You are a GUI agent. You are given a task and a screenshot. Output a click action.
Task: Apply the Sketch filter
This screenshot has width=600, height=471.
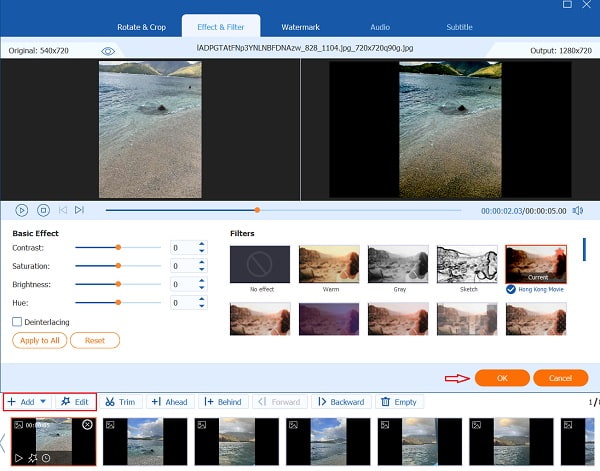click(467, 264)
